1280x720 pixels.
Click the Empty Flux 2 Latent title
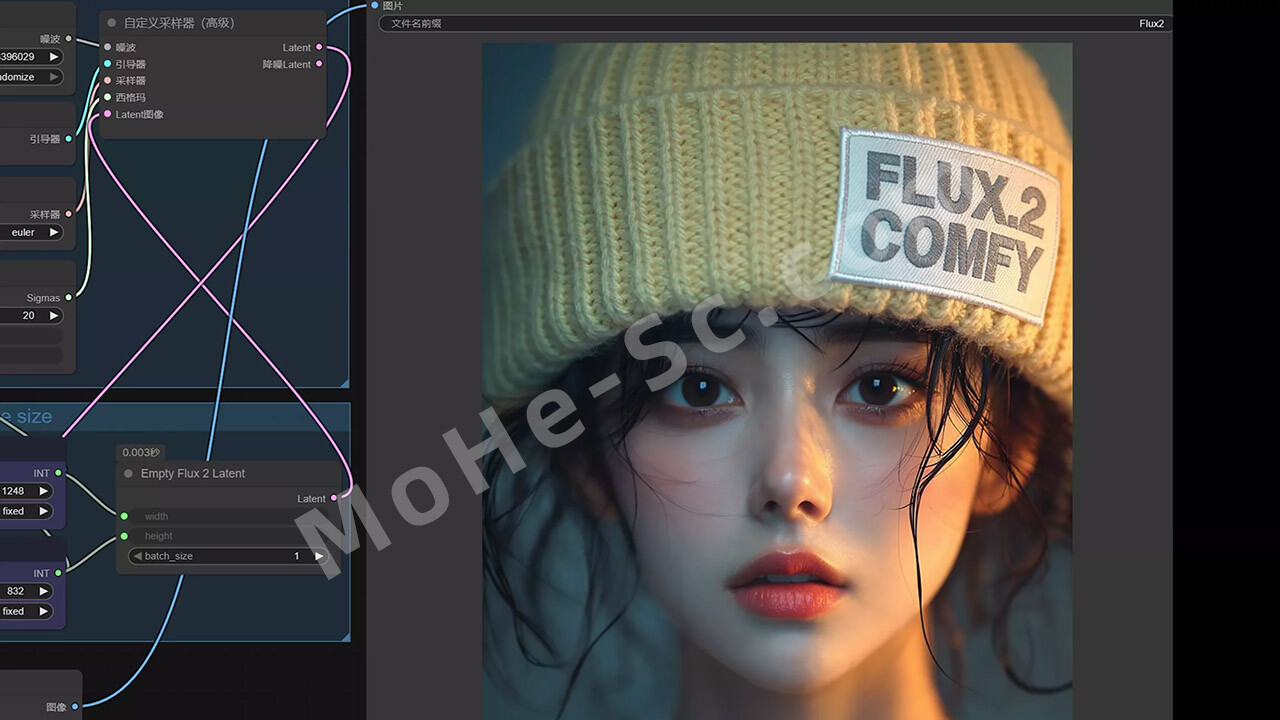(193, 473)
